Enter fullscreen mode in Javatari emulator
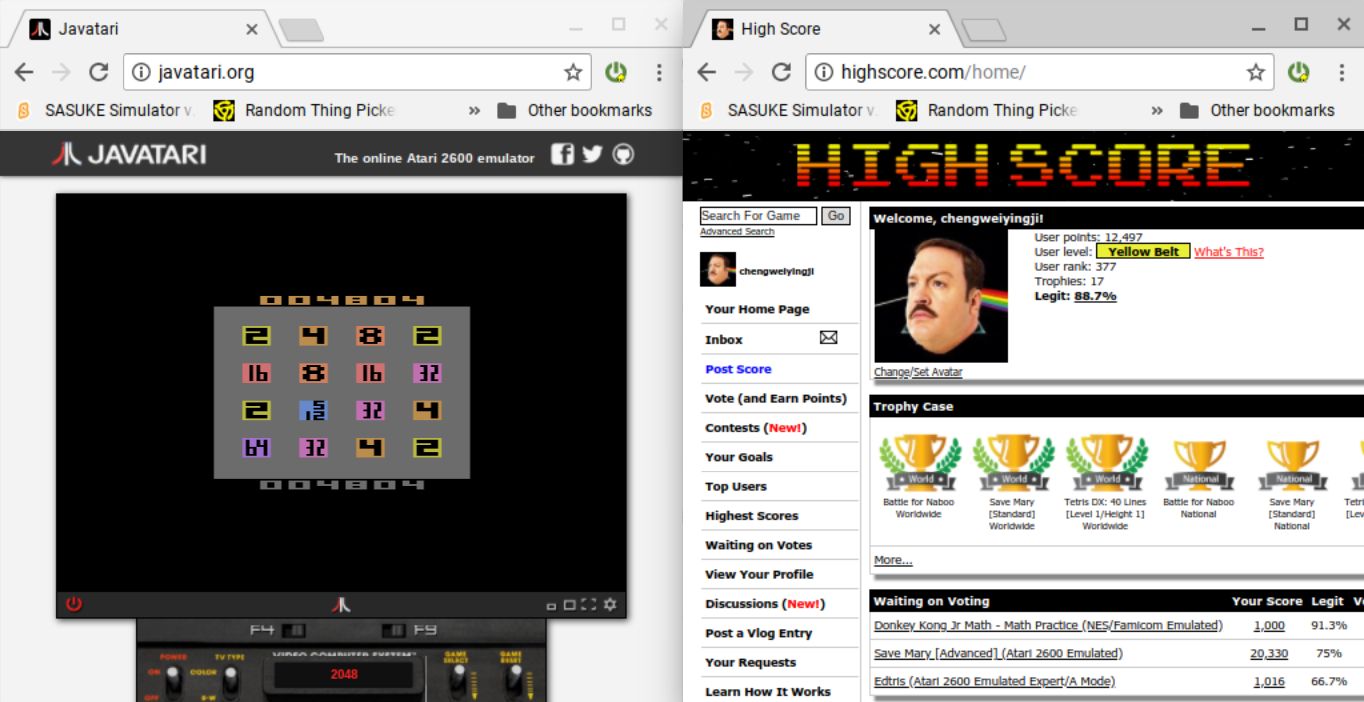 click(x=590, y=605)
